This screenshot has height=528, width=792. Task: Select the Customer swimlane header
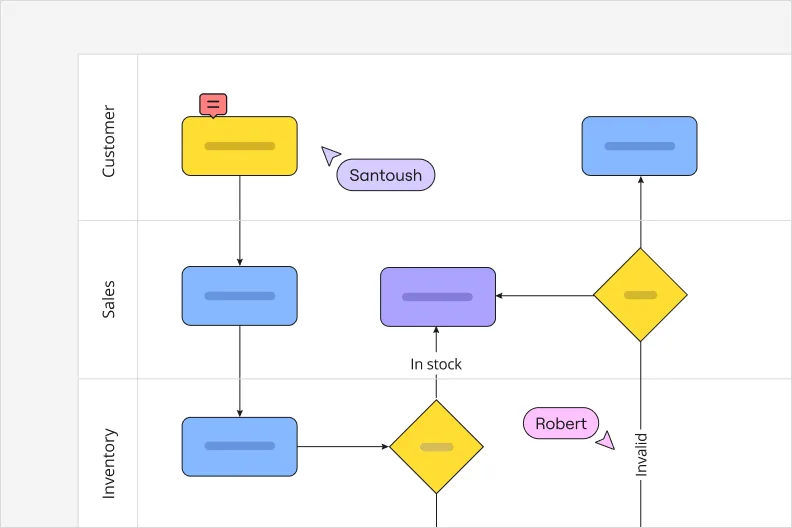[108, 141]
